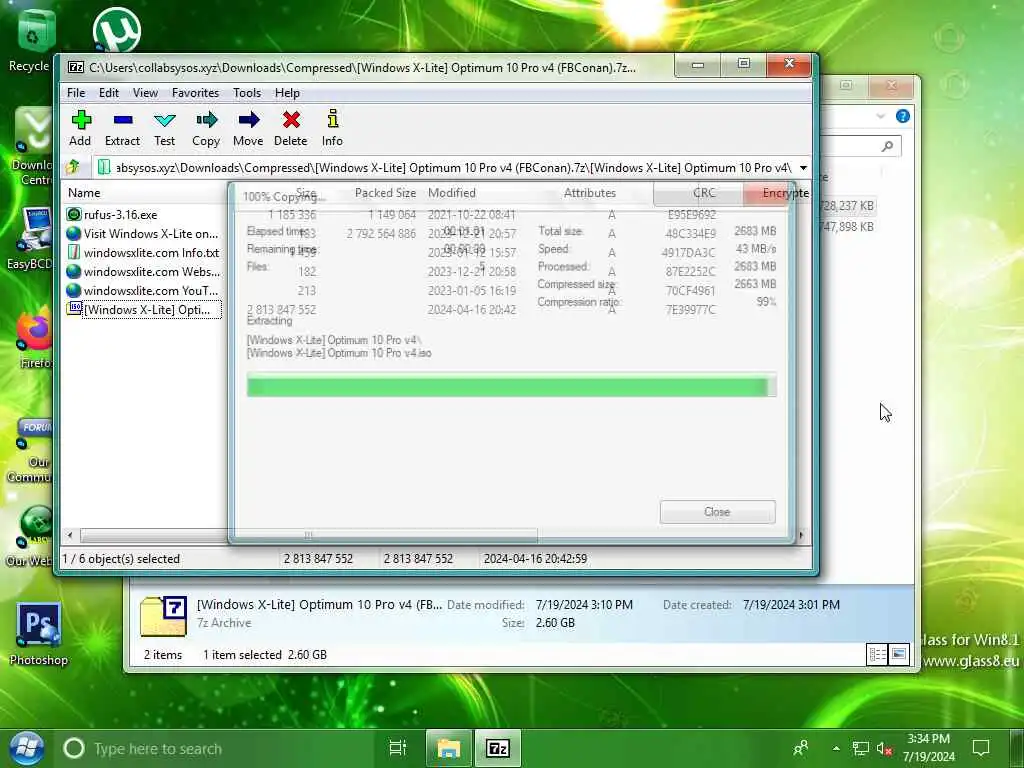Open Task View on the taskbar

click(x=398, y=748)
